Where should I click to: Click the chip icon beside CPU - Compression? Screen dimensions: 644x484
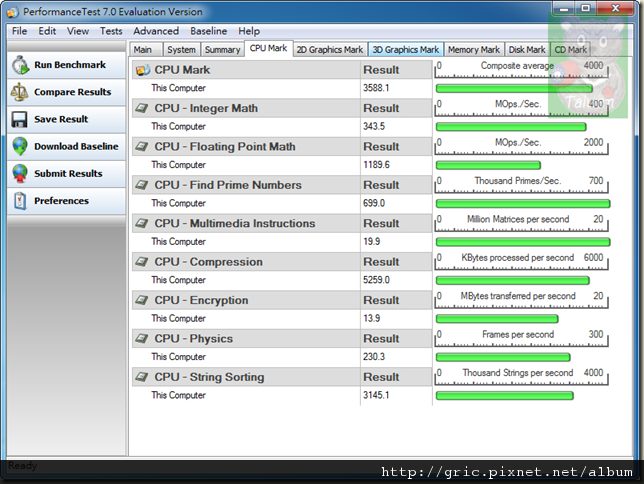142,262
